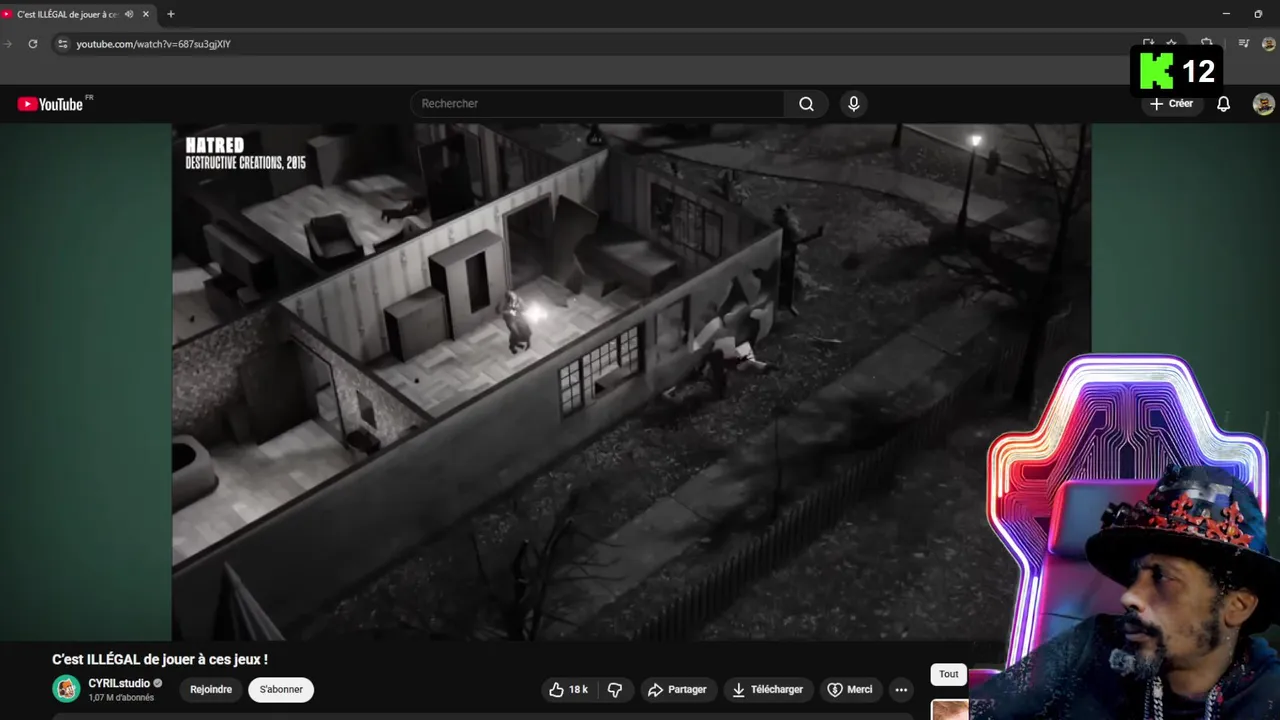Open a new browser tab
The height and width of the screenshot is (720, 1280).
pyautogui.click(x=171, y=14)
